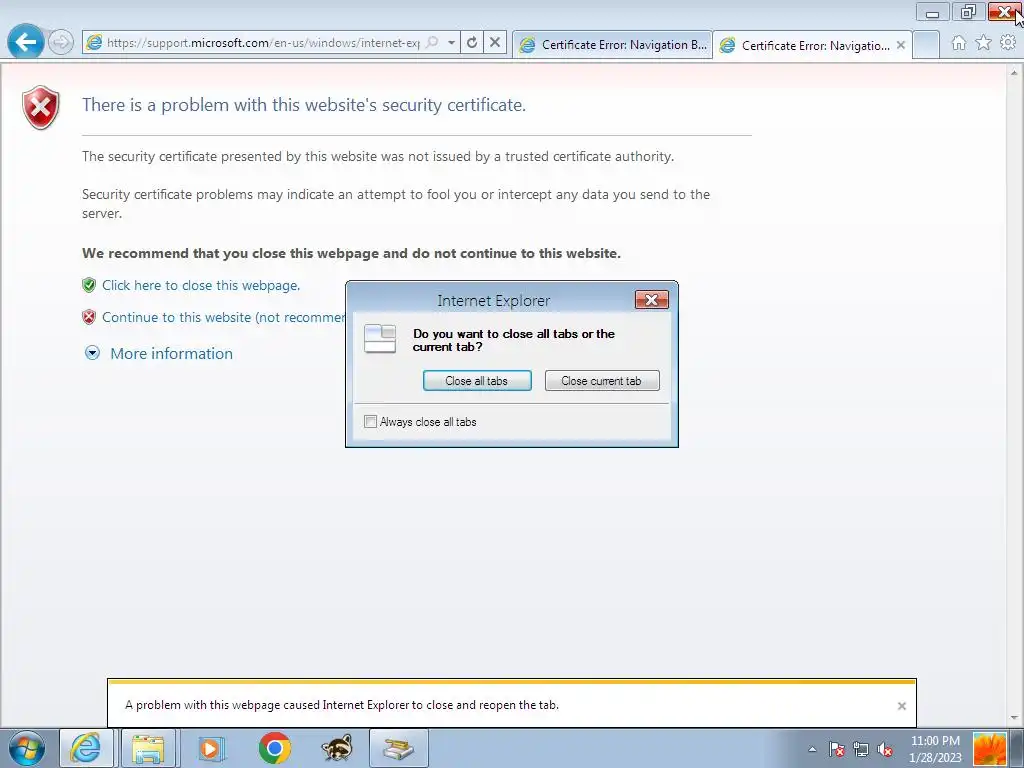Refresh the page with the reload icon
Screen dimensions: 1024x768
coord(472,43)
